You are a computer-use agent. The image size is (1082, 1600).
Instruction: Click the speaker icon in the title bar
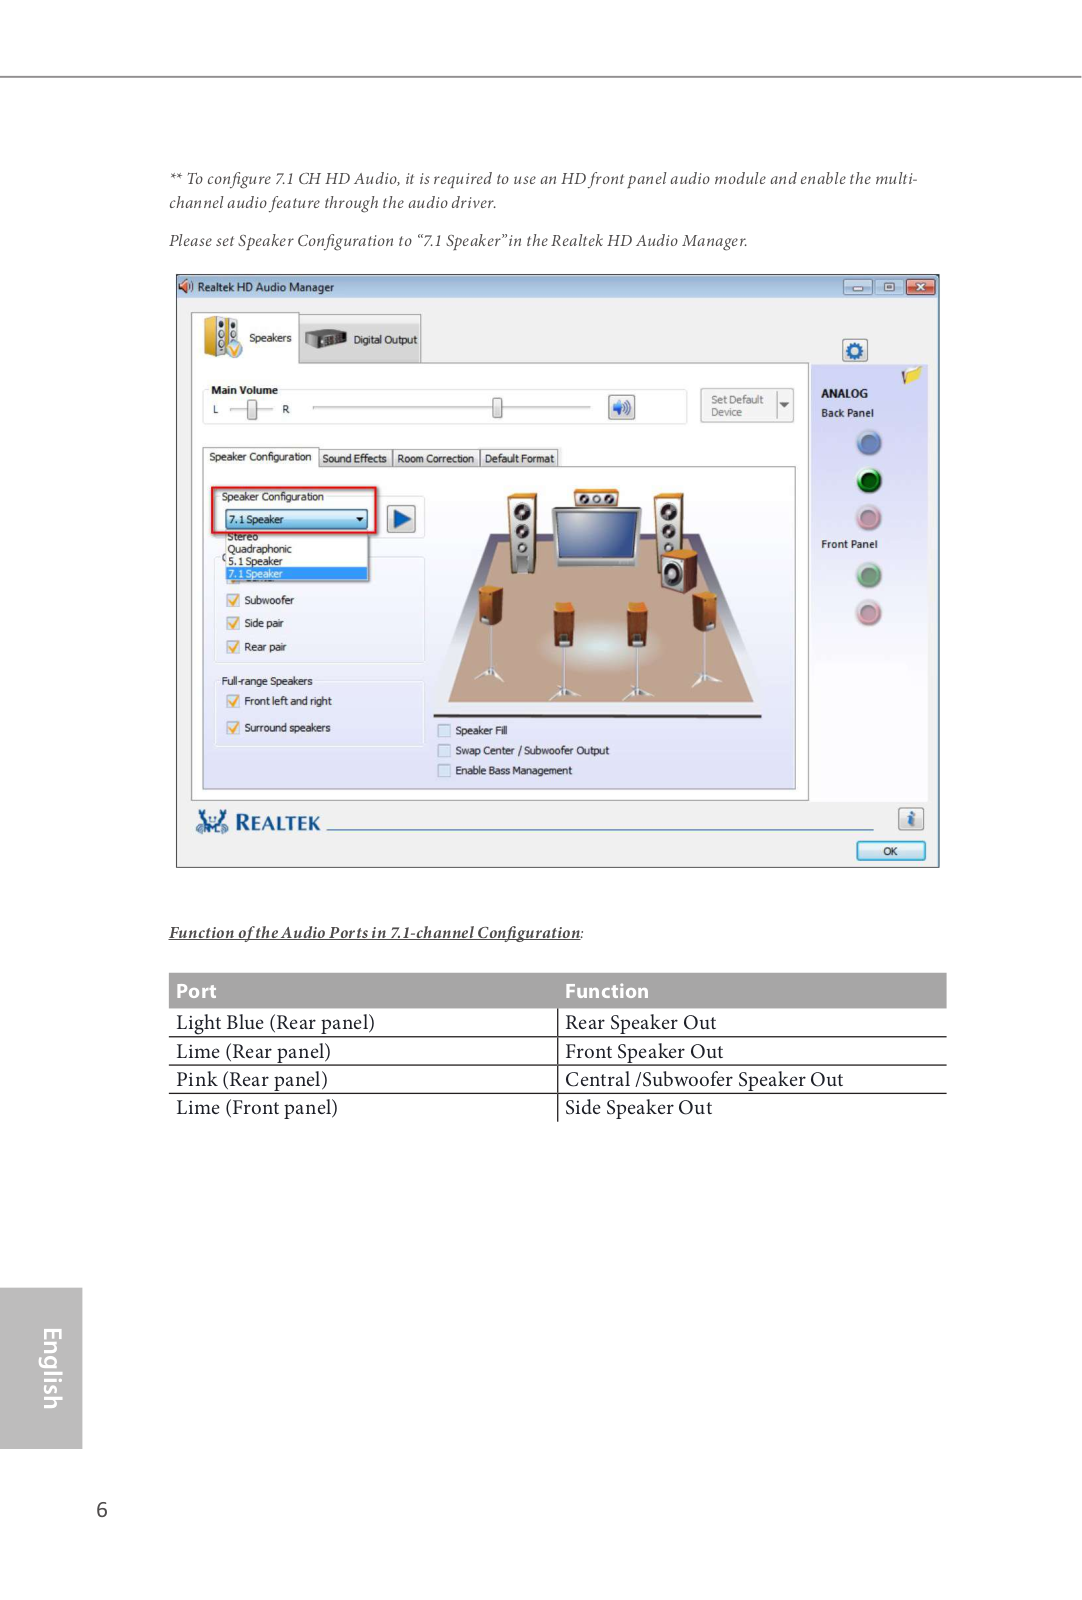186,287
